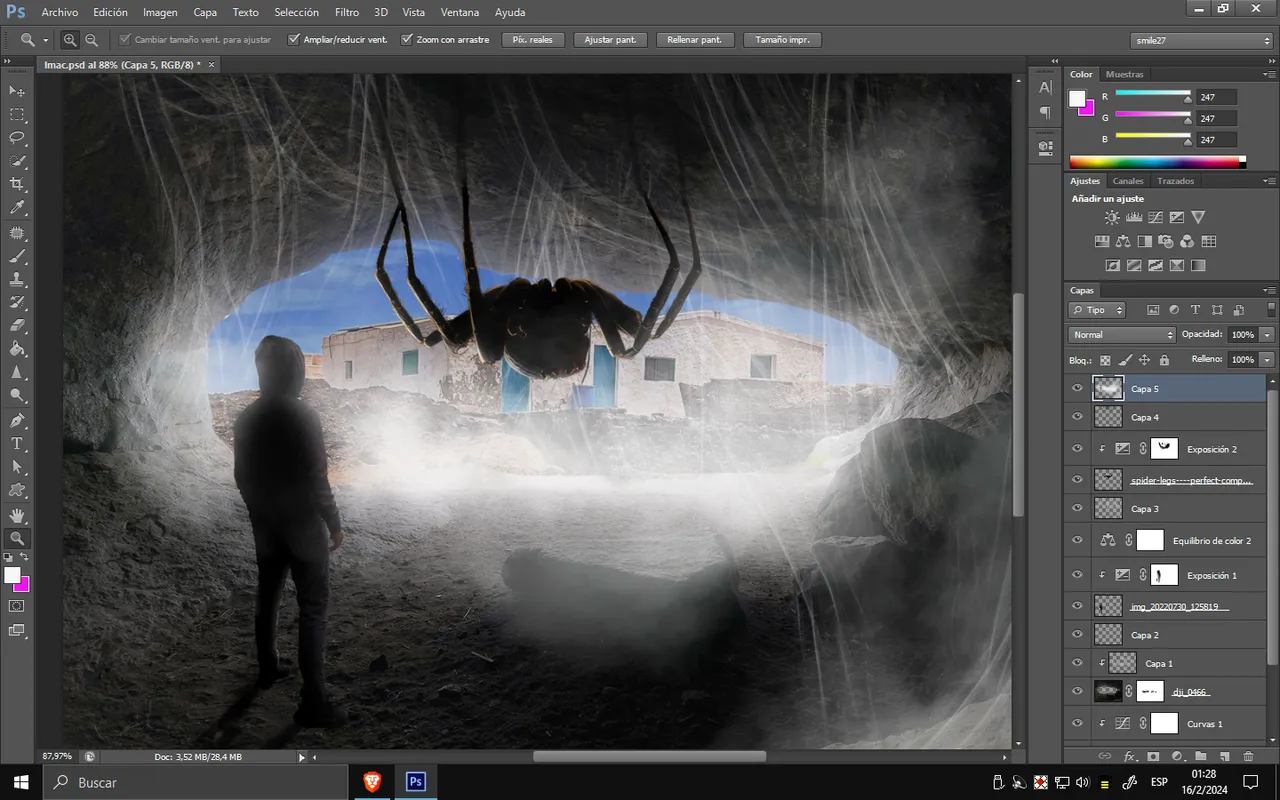This screenshot has height=800, width=1280.
Task: Add layer mask icon
Action: [1153, 757]
